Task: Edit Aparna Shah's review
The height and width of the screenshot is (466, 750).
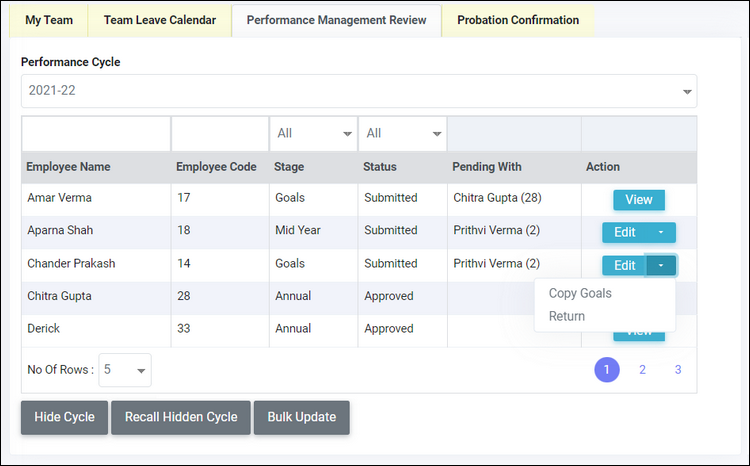Action: click(625, 232)
